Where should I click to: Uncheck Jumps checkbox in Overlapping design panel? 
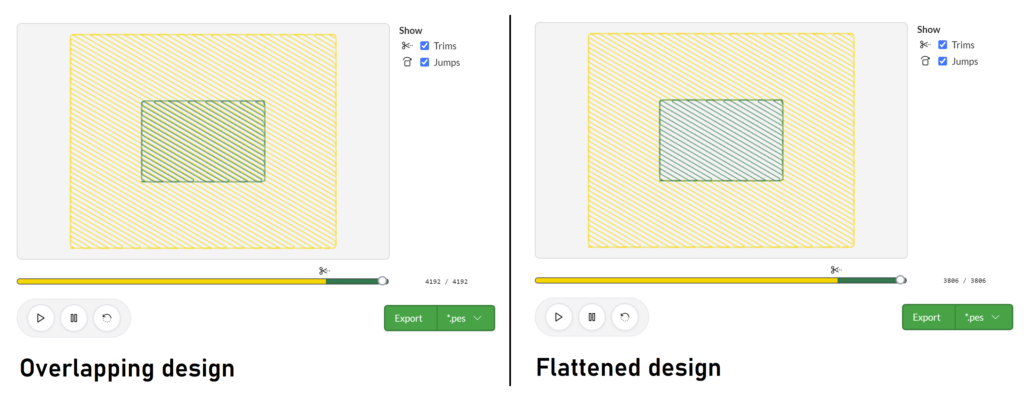tap(424, 62)
